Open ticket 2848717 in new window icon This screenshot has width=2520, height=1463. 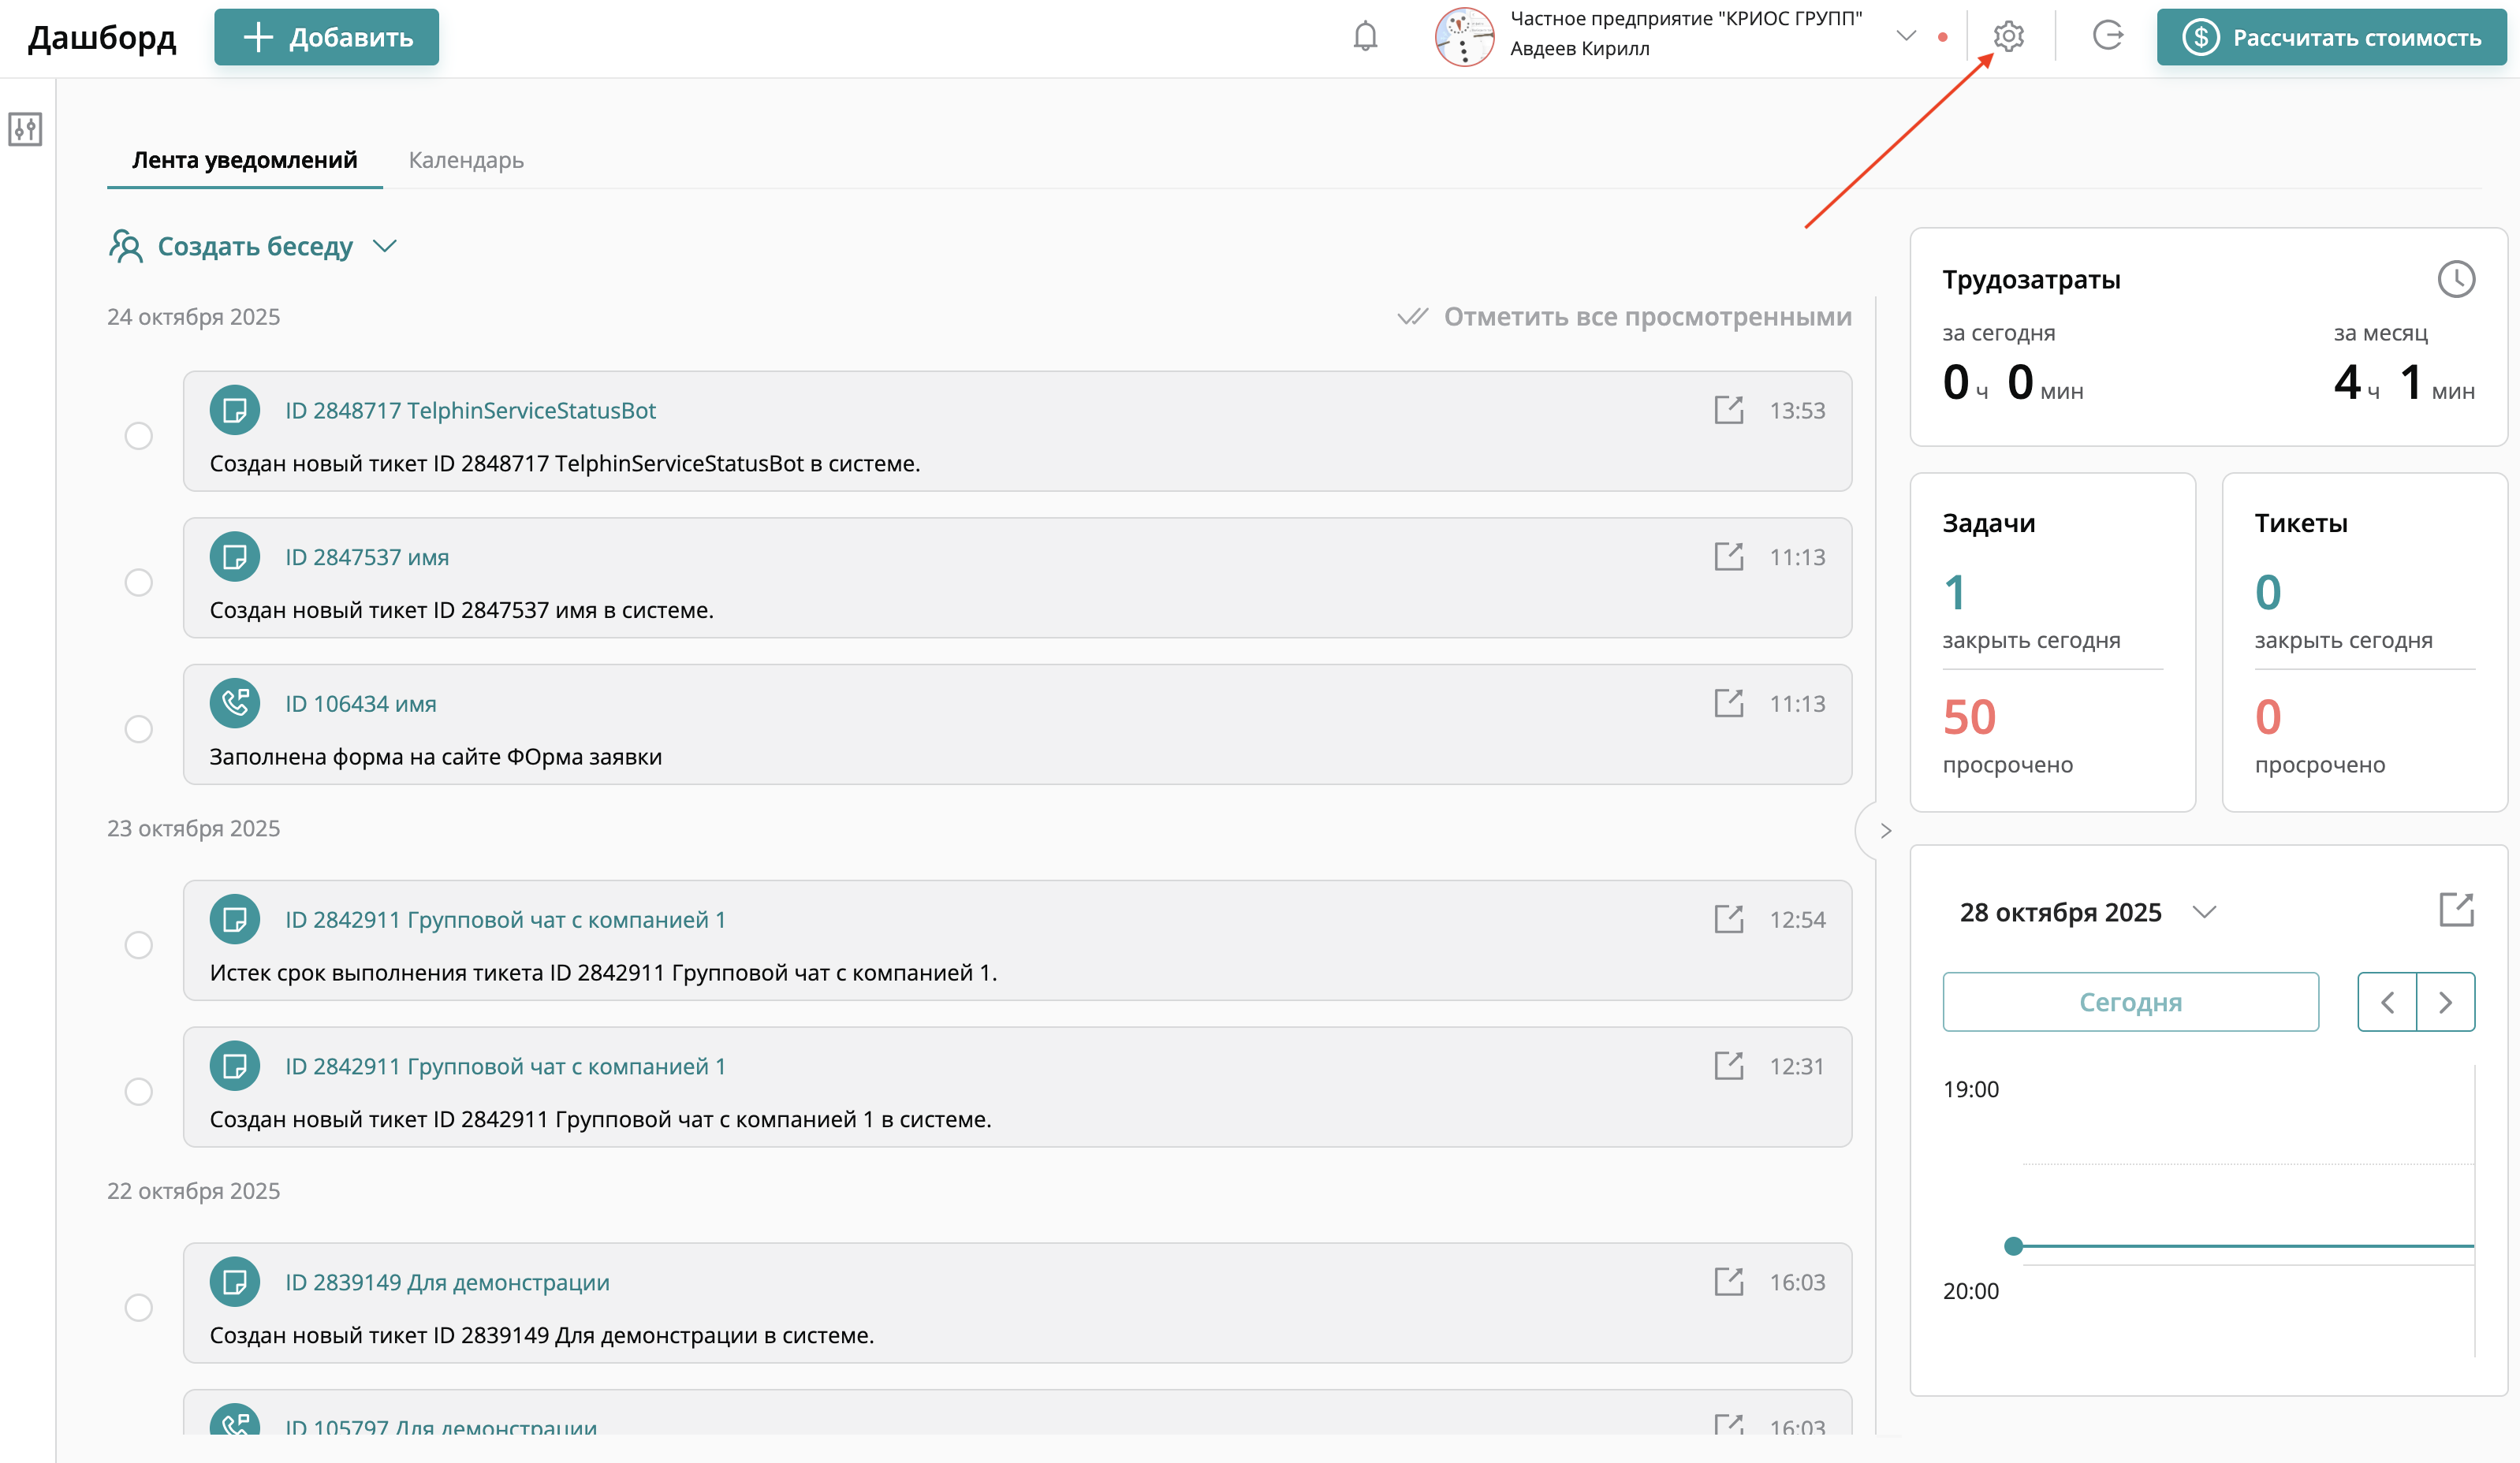coord(1728,410)
